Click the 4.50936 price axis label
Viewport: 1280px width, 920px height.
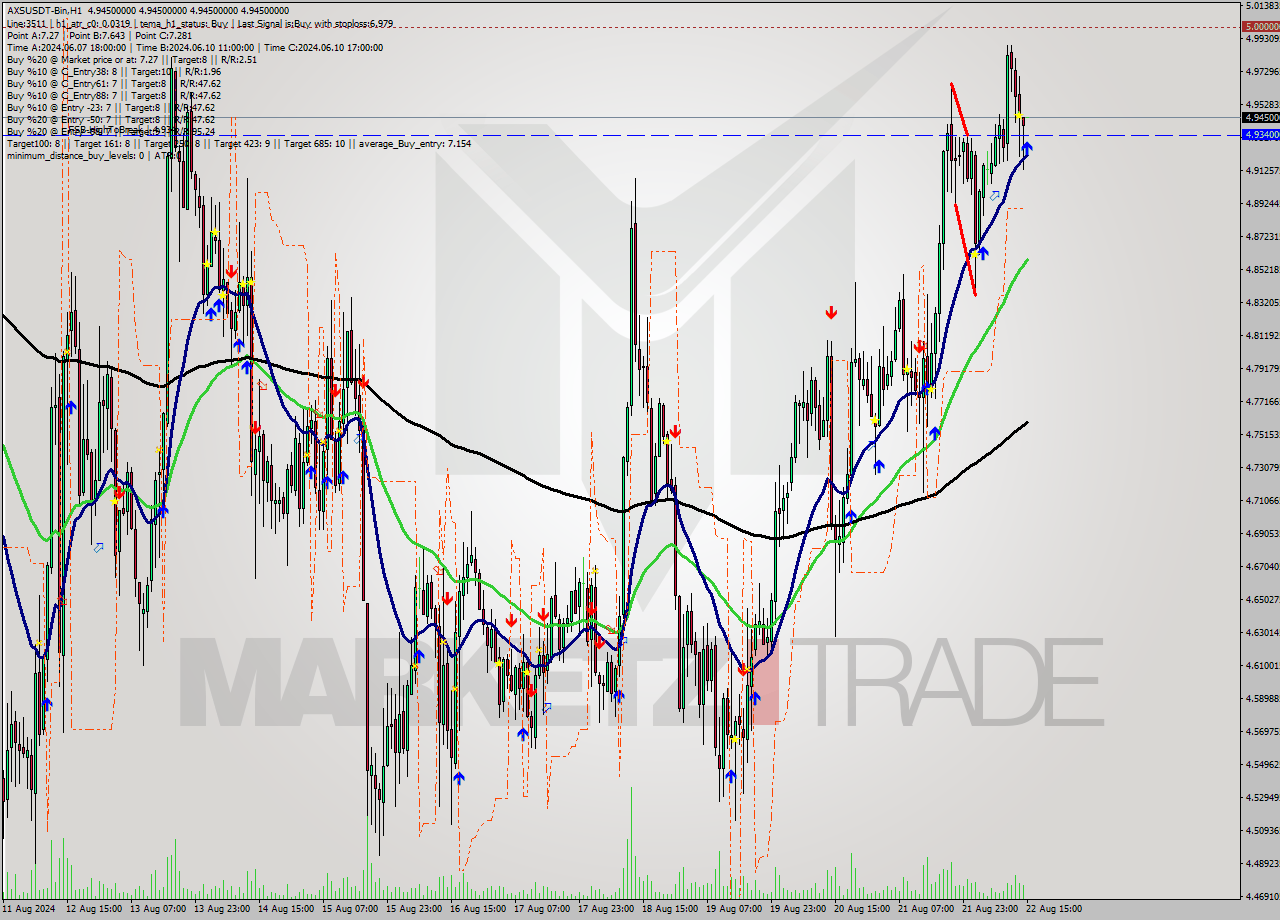pyautogui.click(x=1262, y=831)
